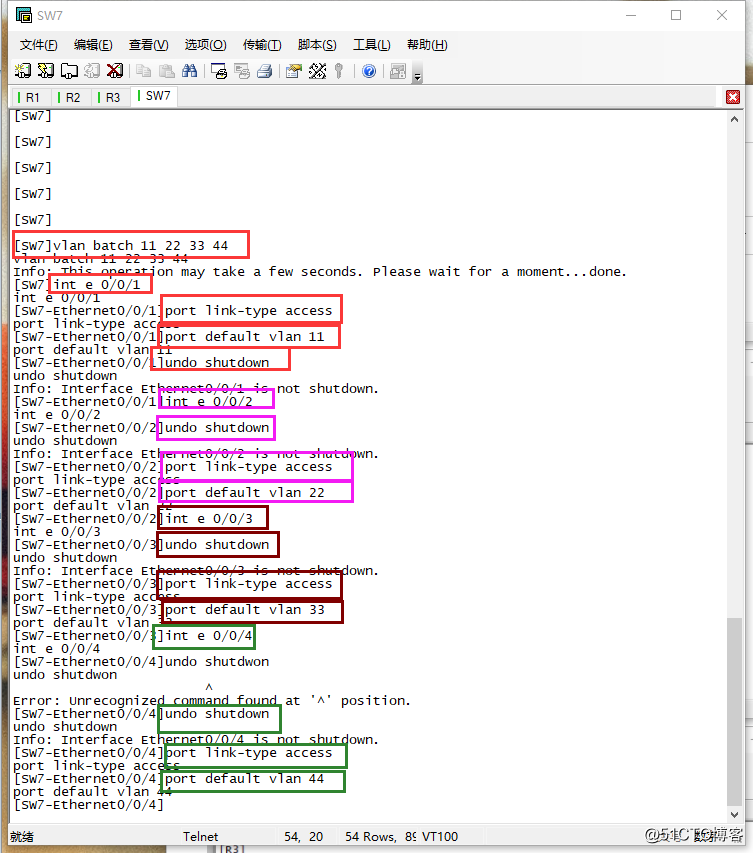753x853 pixels.
Task: Click the Auto Print printer icon
Action: coord(265,71)
